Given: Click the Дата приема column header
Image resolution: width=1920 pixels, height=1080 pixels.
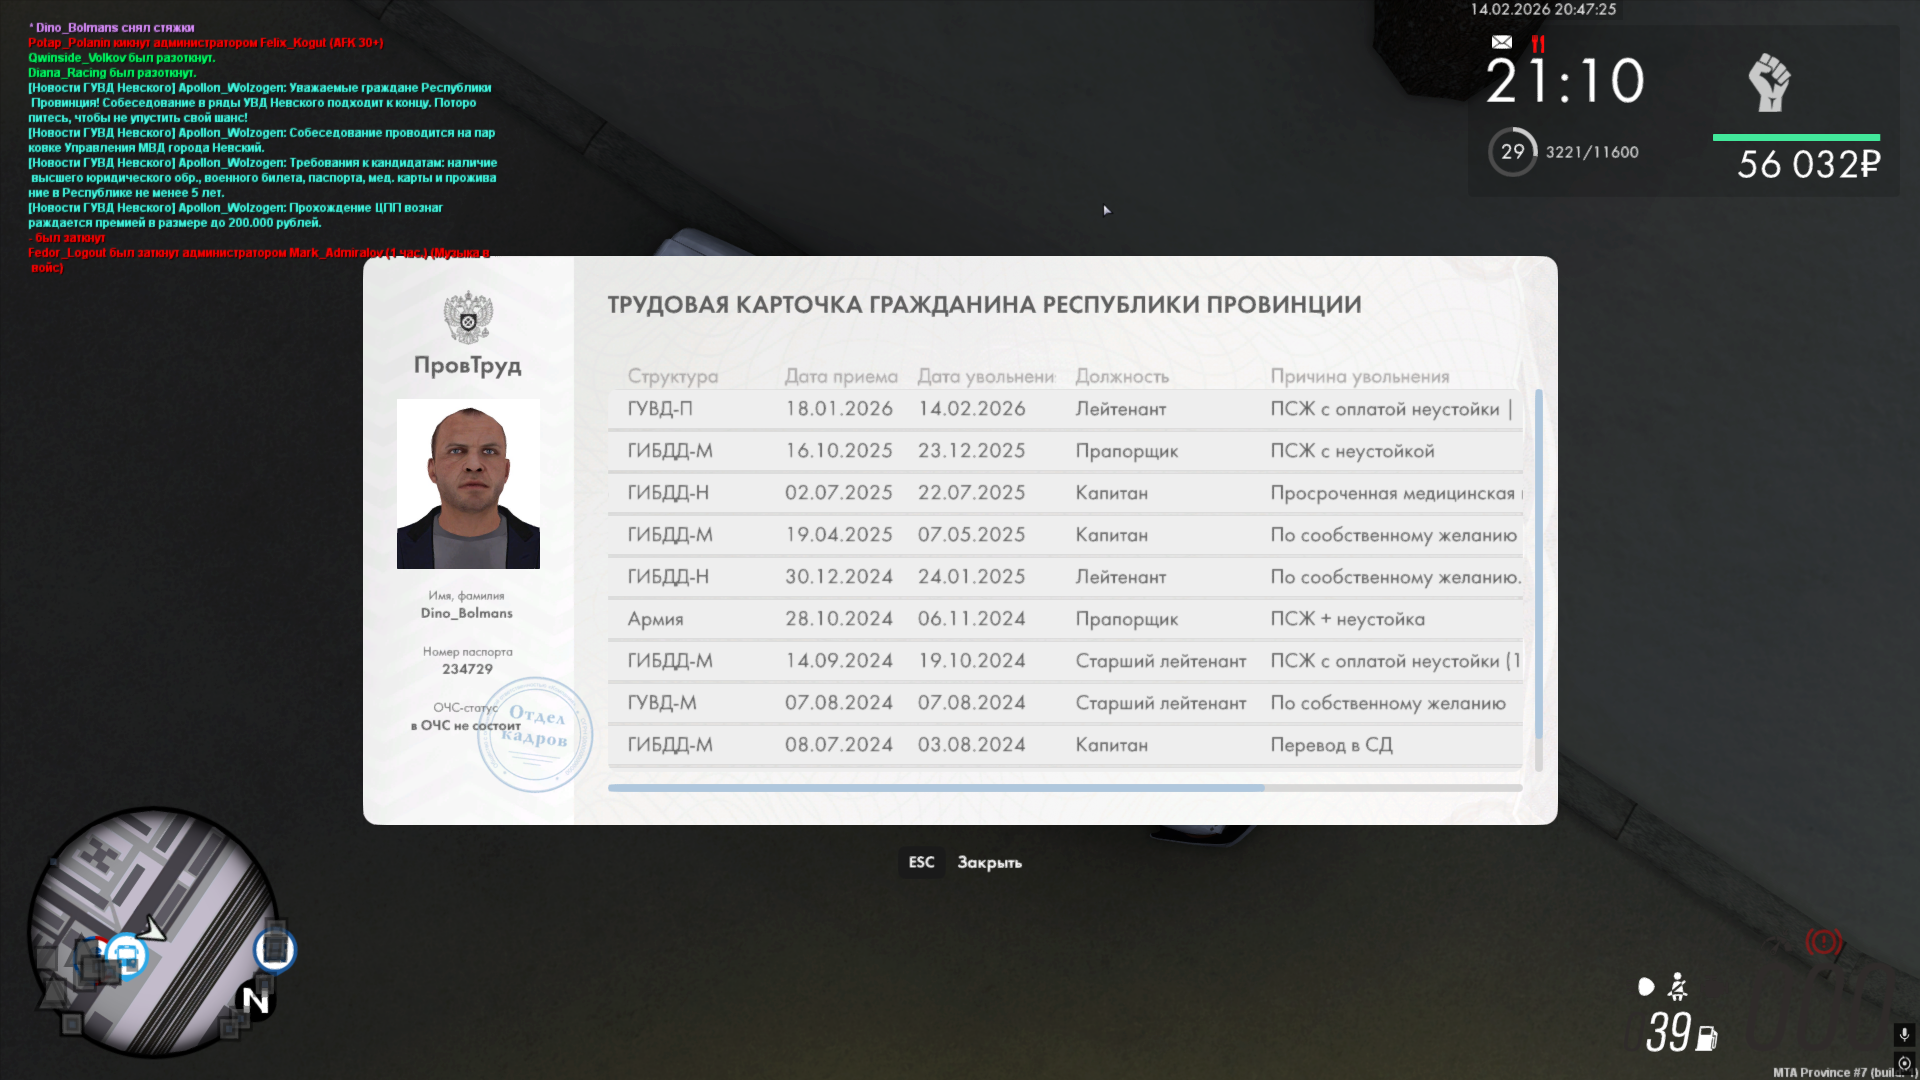Looking at the screenshot, I should (840, 376).
